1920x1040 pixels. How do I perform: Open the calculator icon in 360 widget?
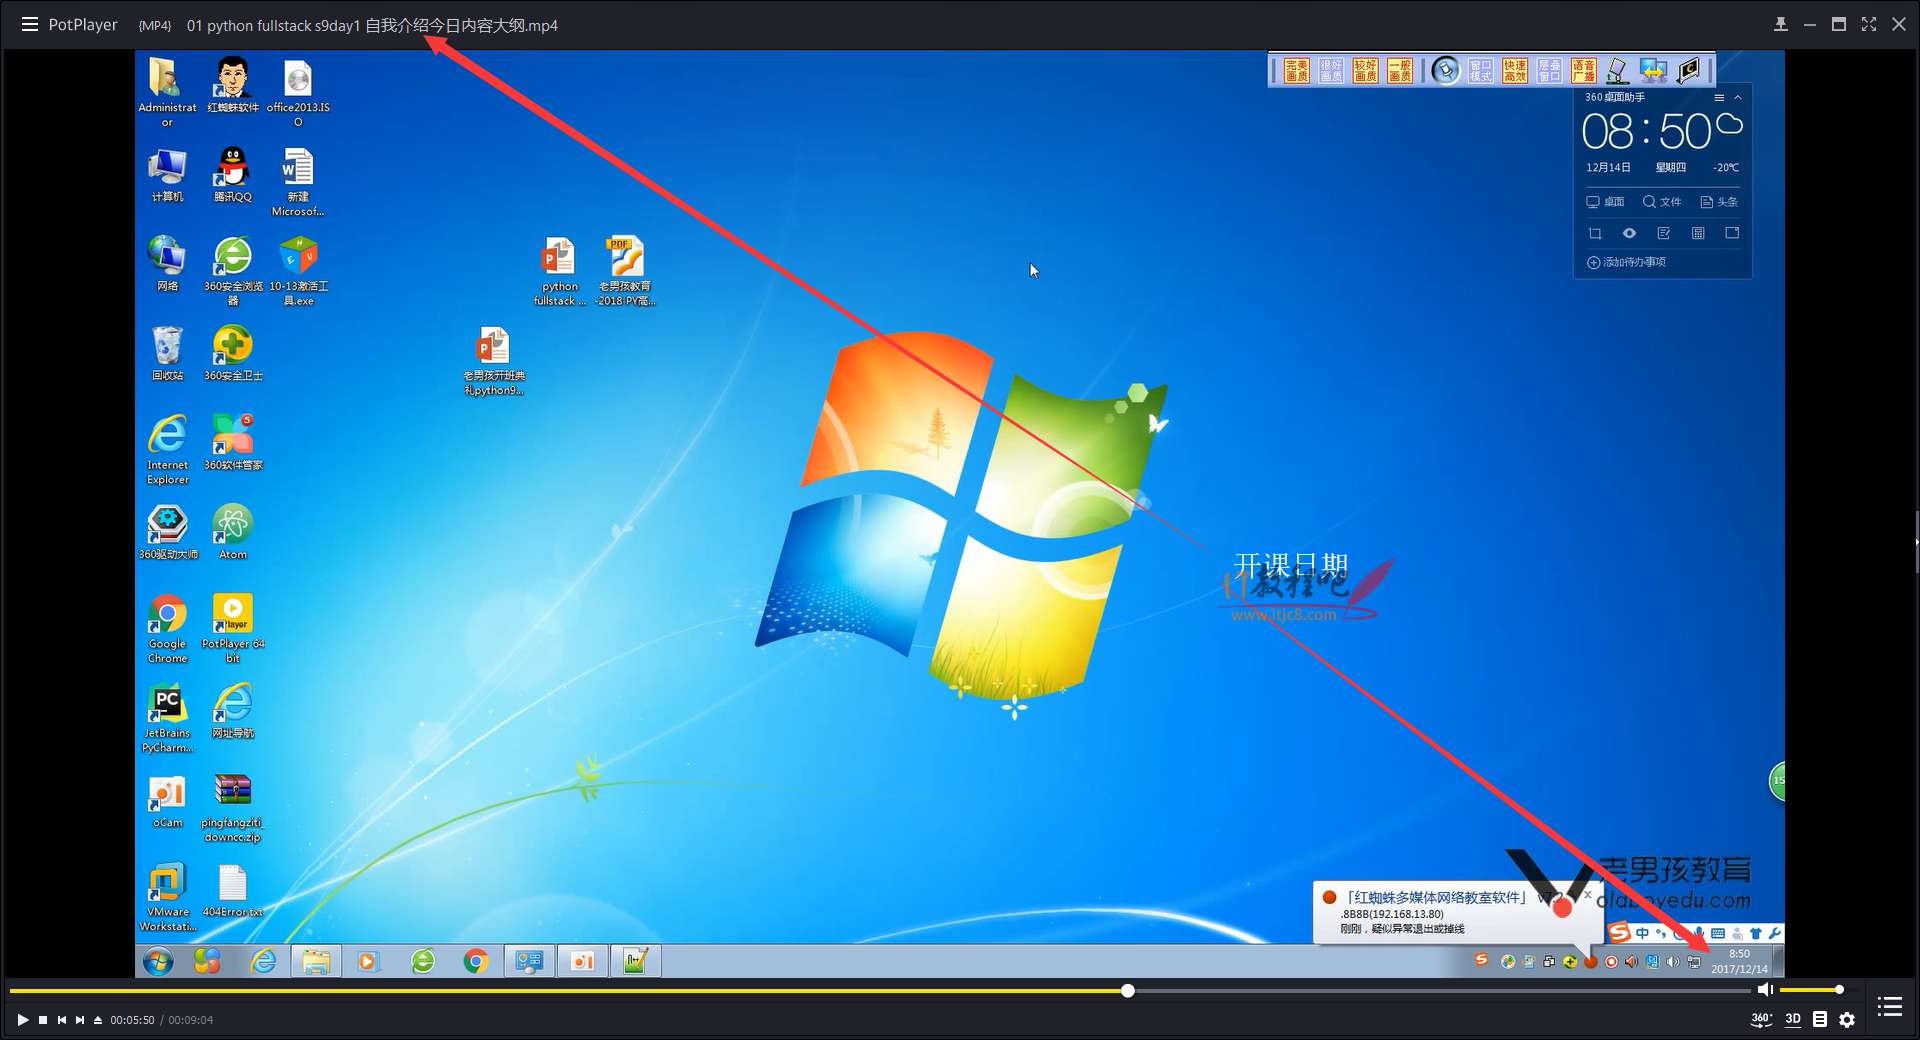[x=1698, y=233]
